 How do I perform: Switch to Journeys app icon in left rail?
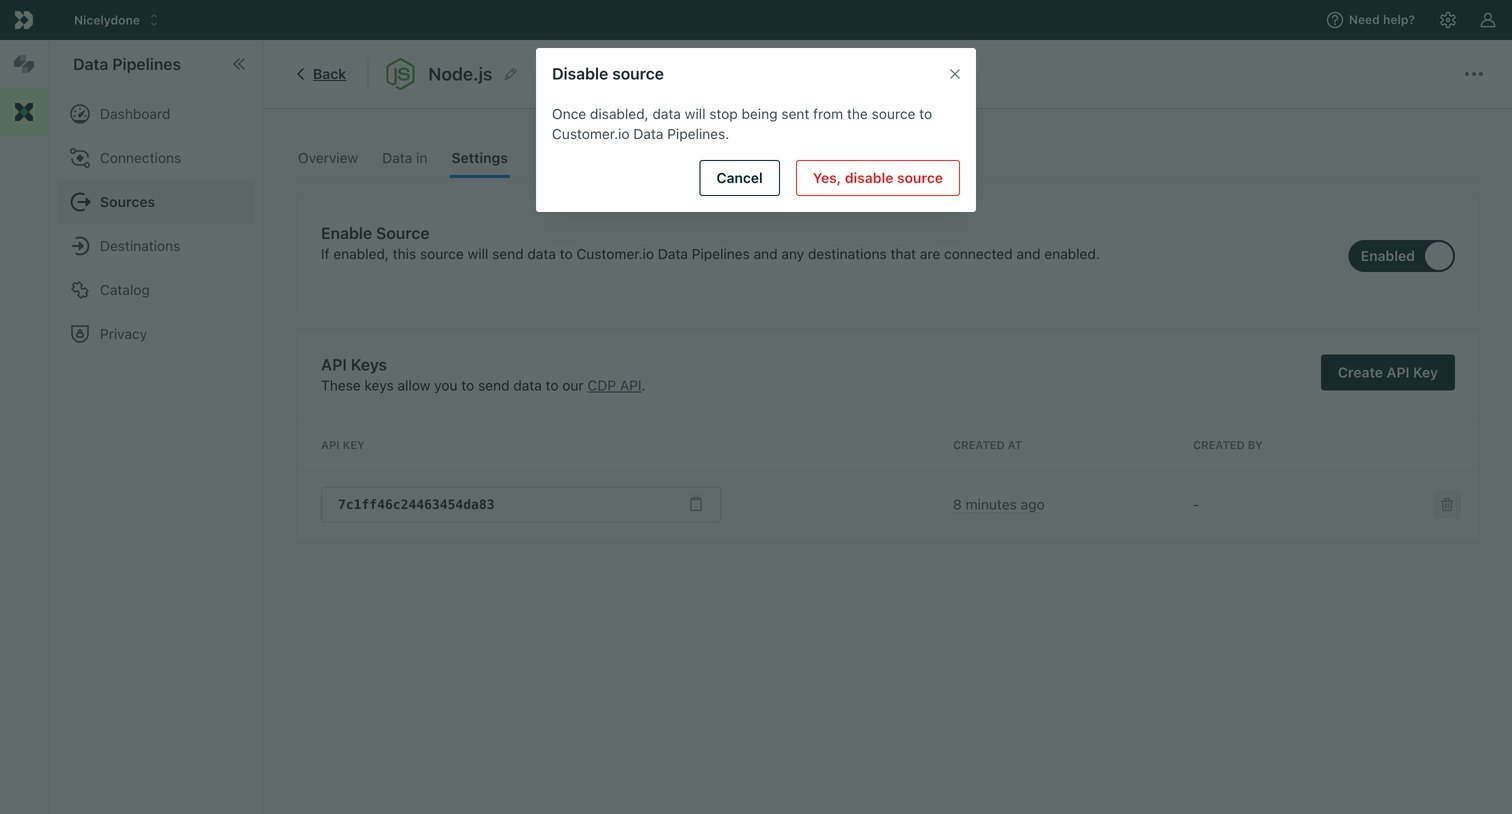(24, 64)
